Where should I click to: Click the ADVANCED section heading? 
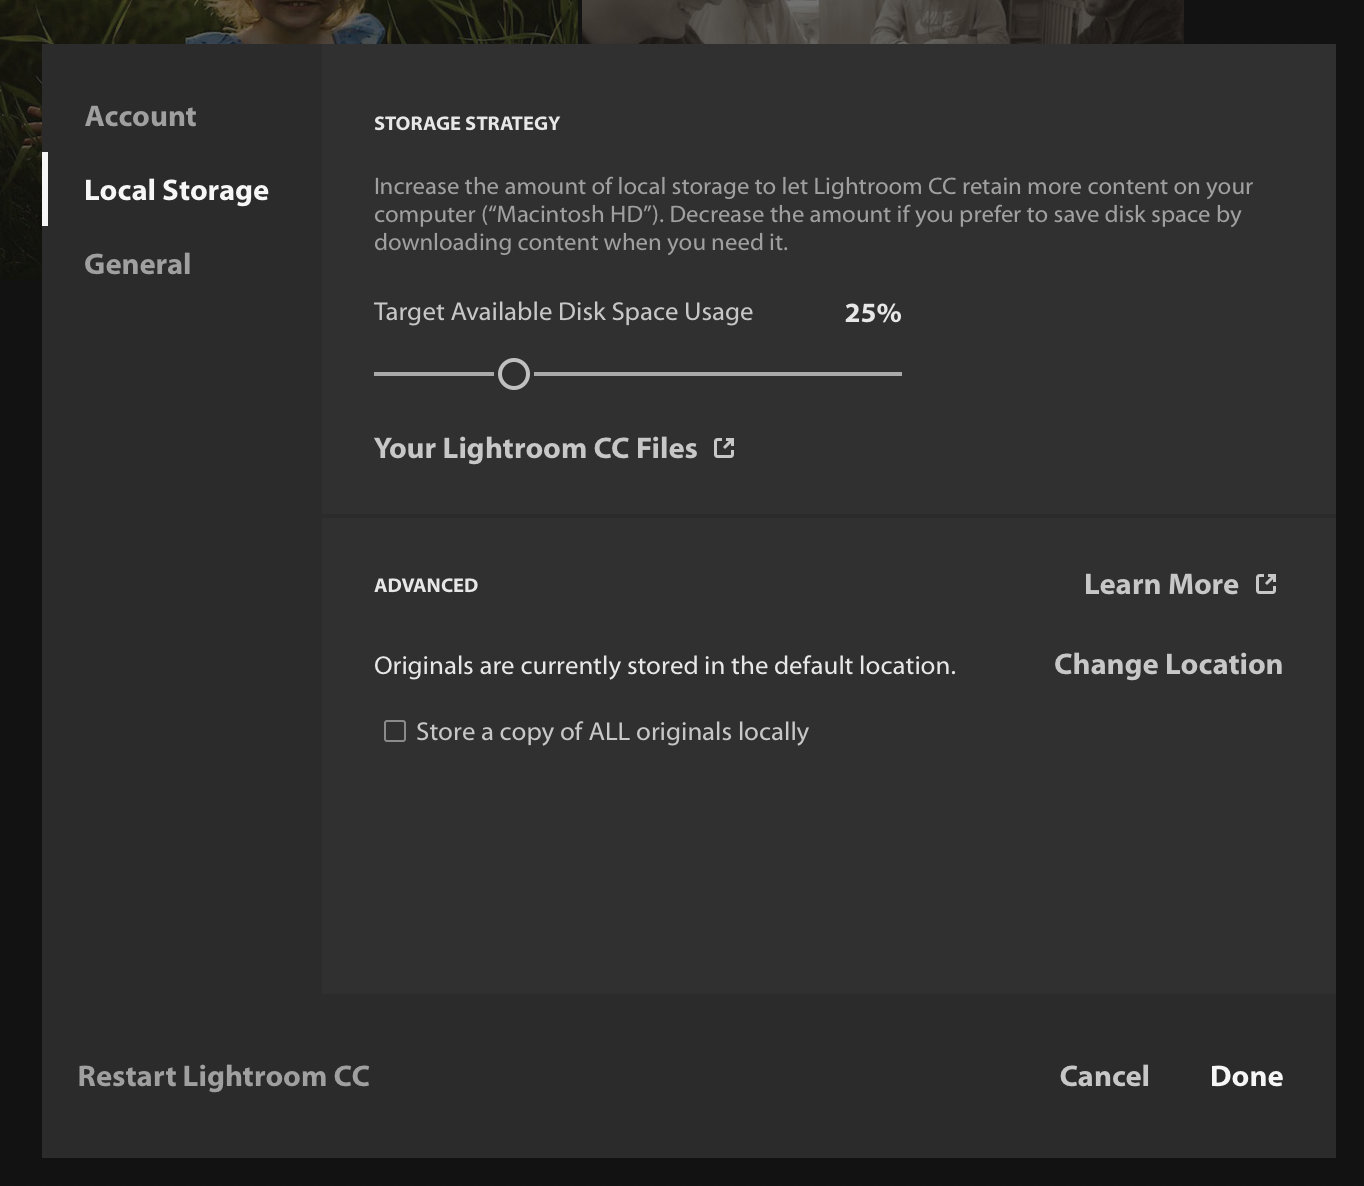point(426,585)
